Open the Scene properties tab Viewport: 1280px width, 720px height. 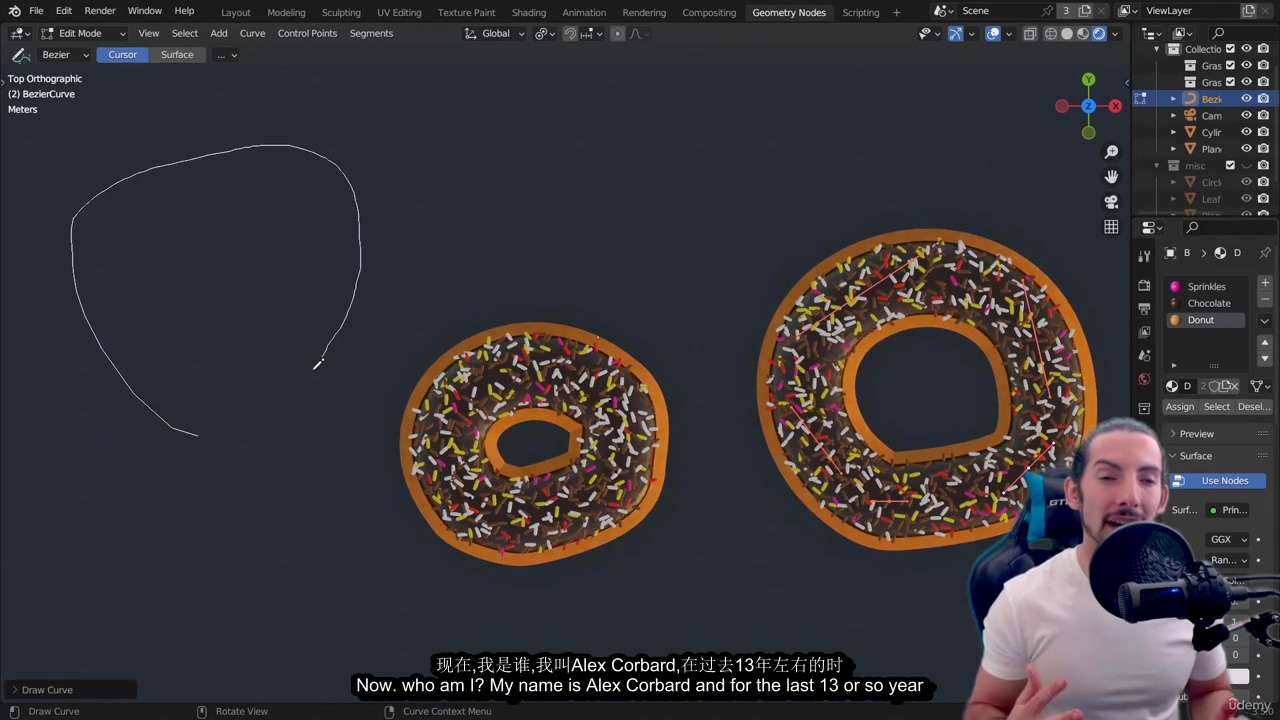(1144, 355)
